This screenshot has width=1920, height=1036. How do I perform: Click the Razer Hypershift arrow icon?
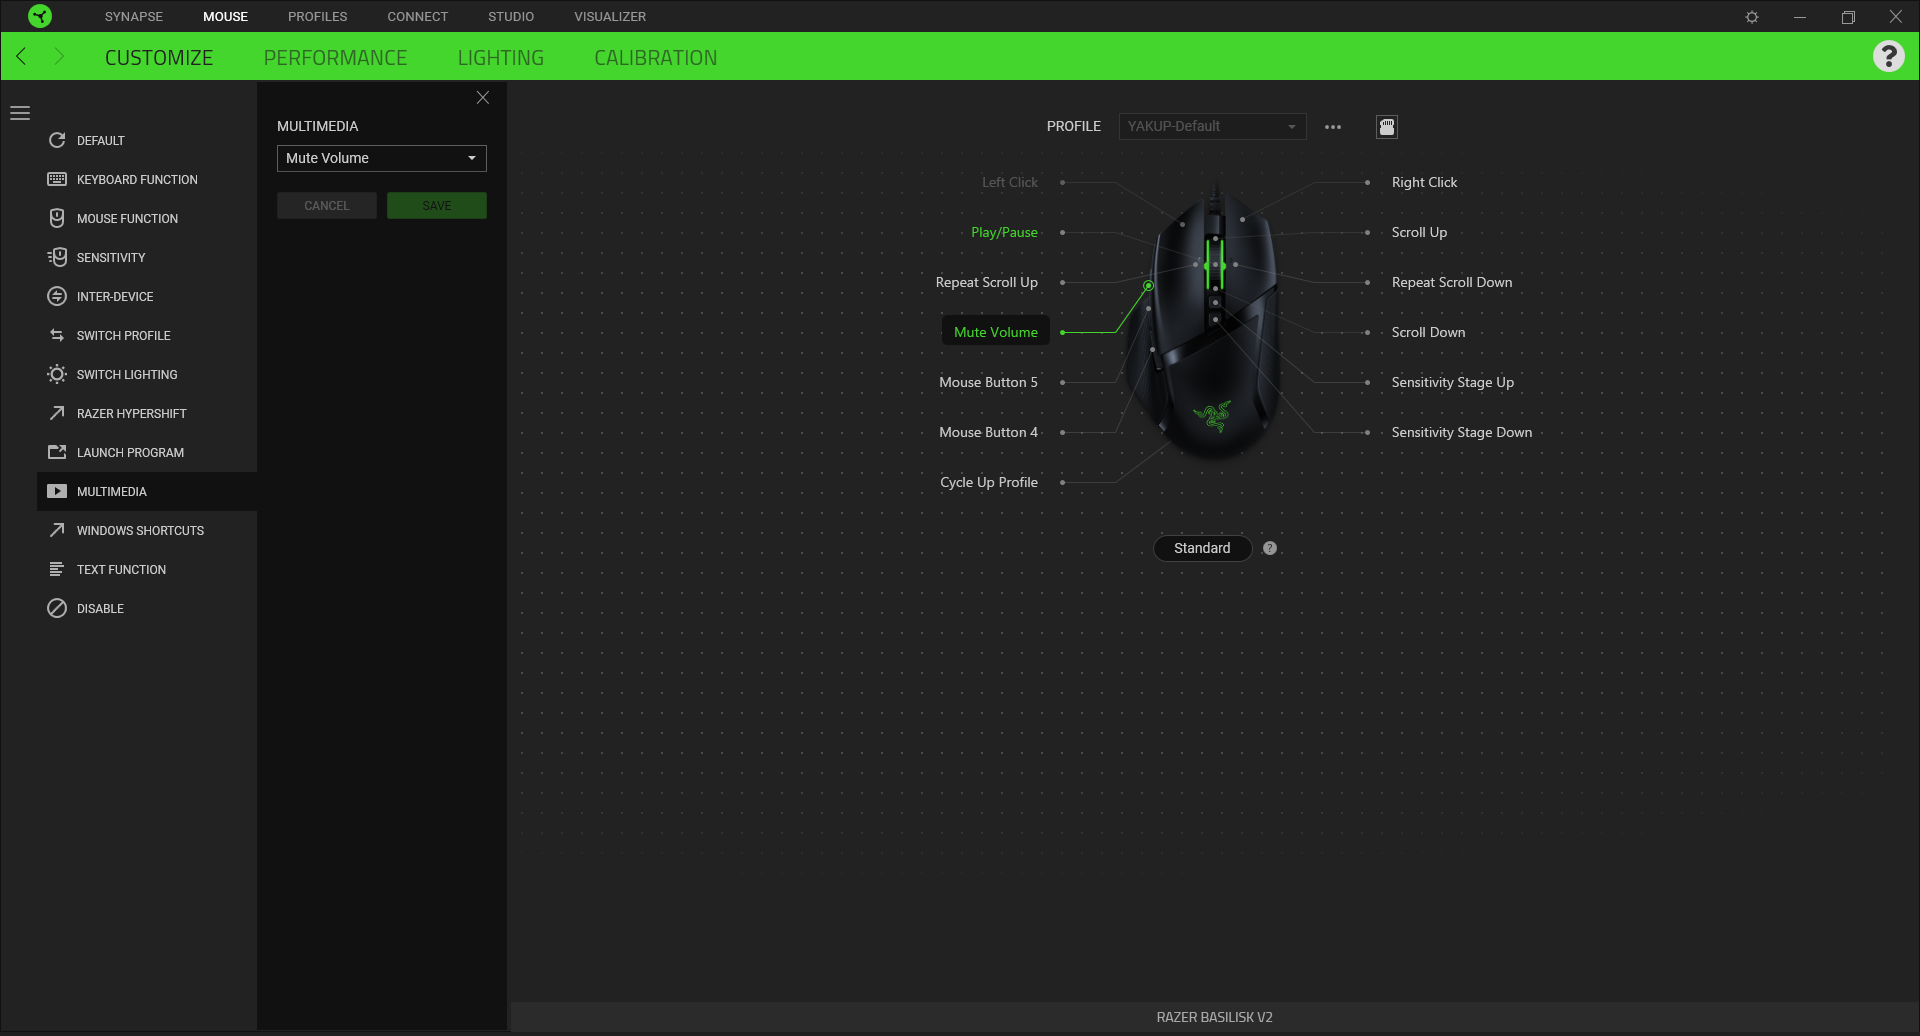click(57, 413)
